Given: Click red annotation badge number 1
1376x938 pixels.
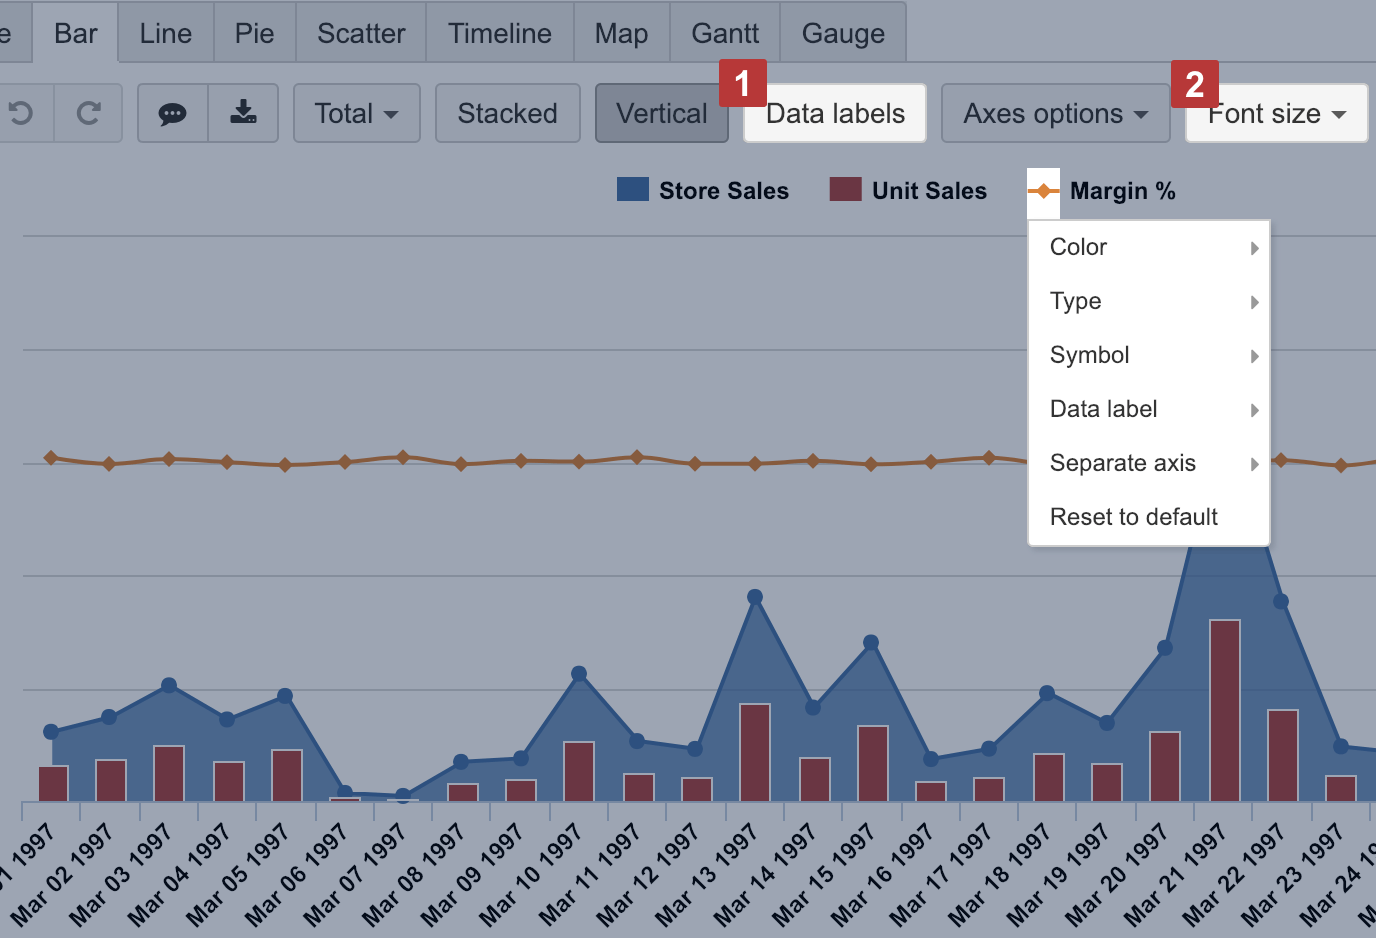Looking at the screenshot, I should tap(742, 84).
